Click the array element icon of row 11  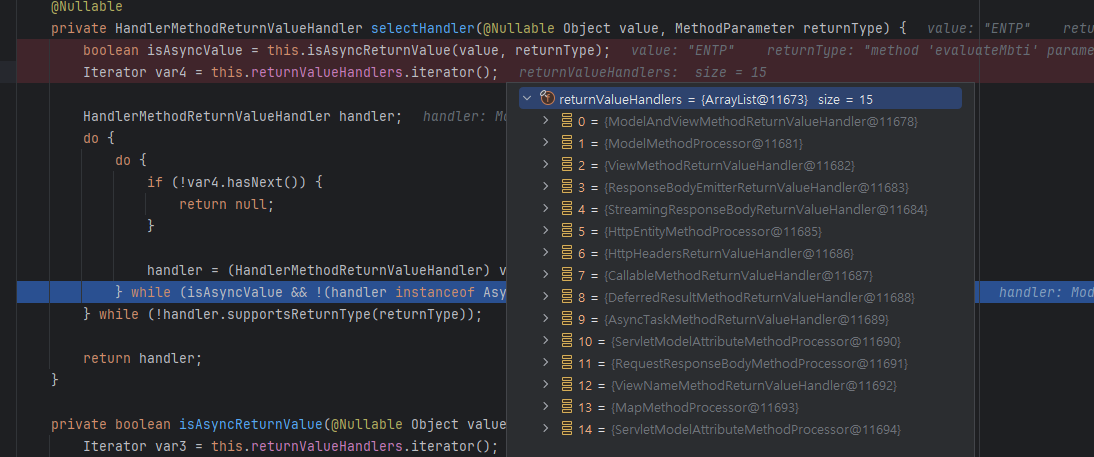pos(567,364)
